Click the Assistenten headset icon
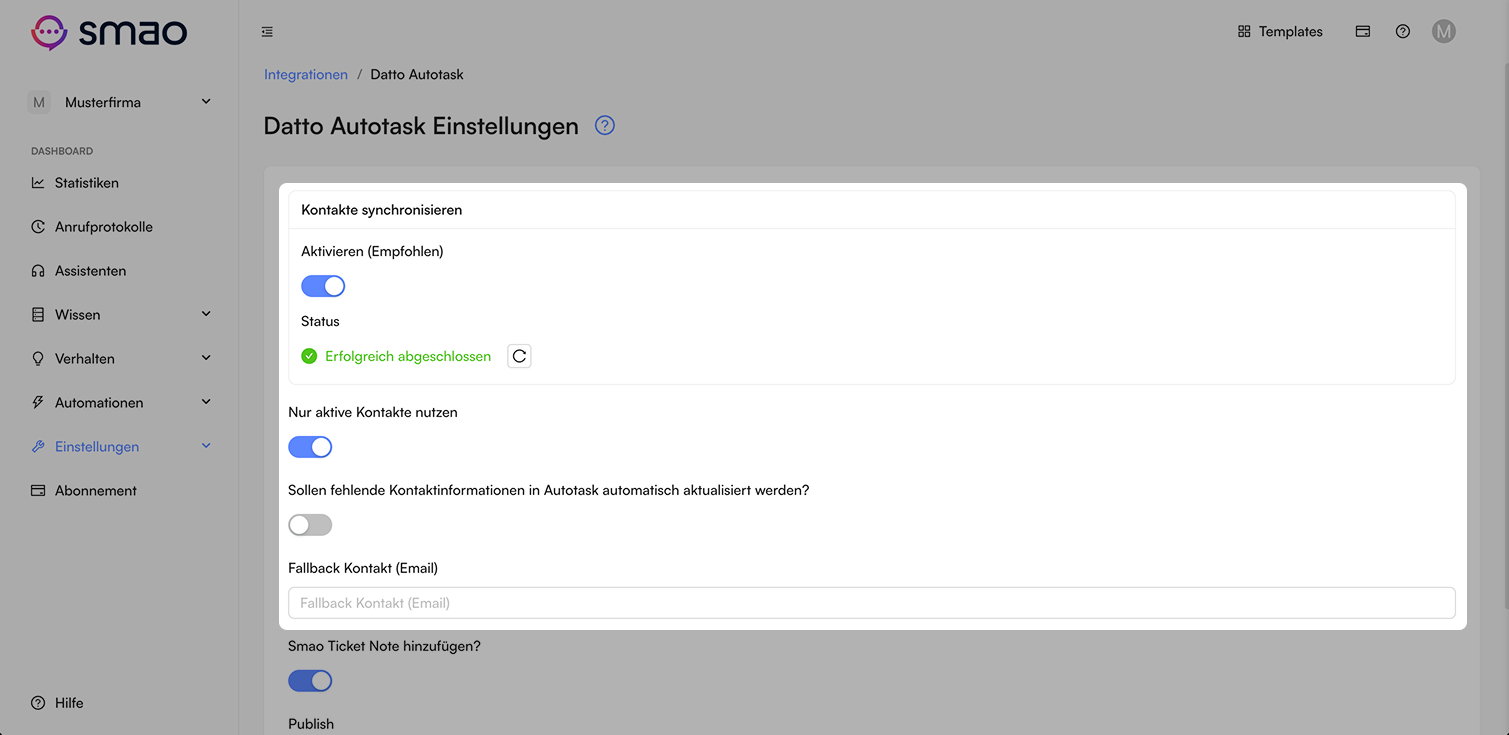 tap(38, 271)
